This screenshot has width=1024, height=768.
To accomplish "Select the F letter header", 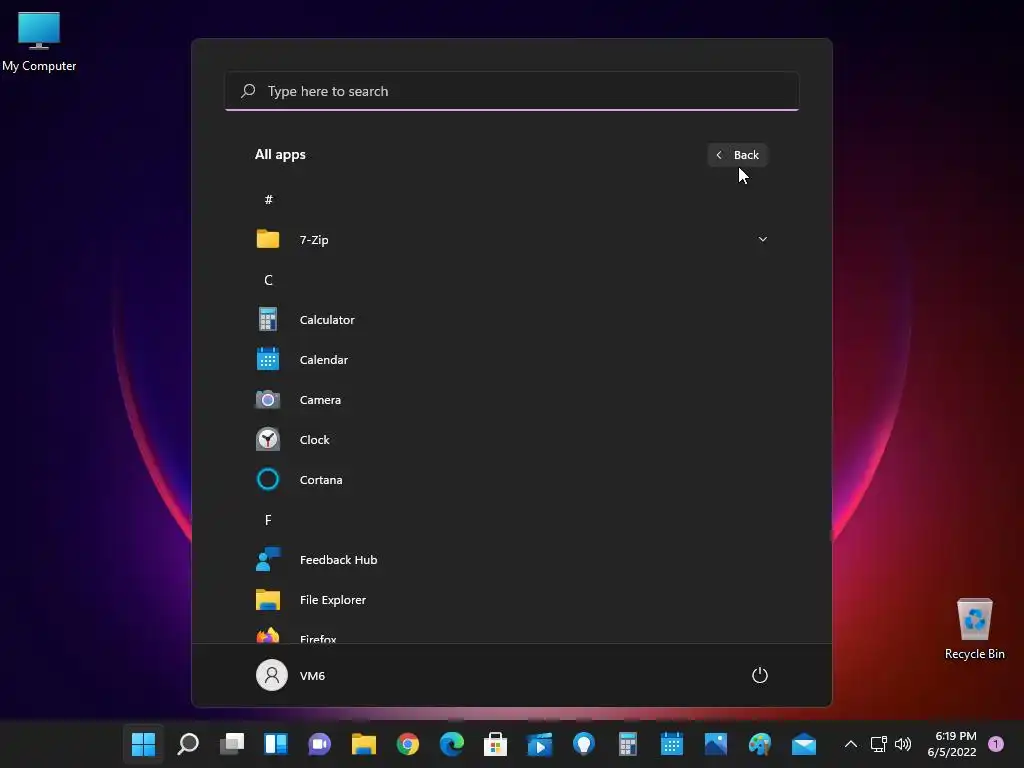I will click(268, 520).
